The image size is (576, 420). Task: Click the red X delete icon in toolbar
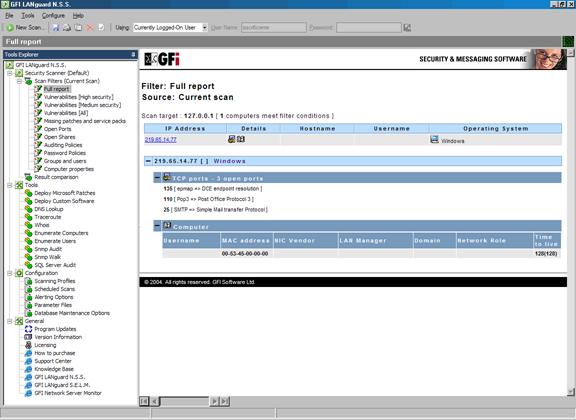[x=90, y=28]
